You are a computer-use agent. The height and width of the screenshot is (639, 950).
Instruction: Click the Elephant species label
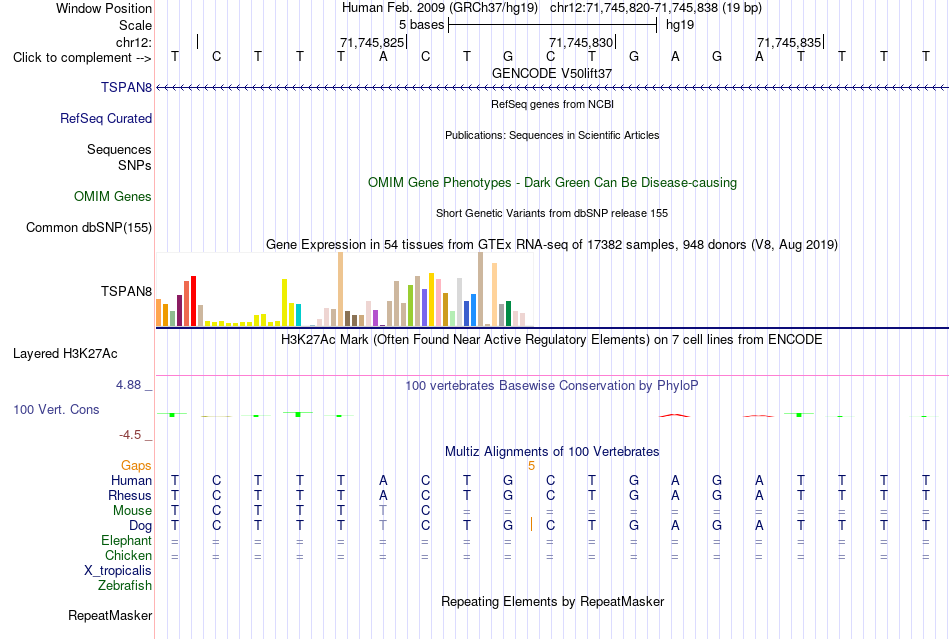(x=126, y=540)
